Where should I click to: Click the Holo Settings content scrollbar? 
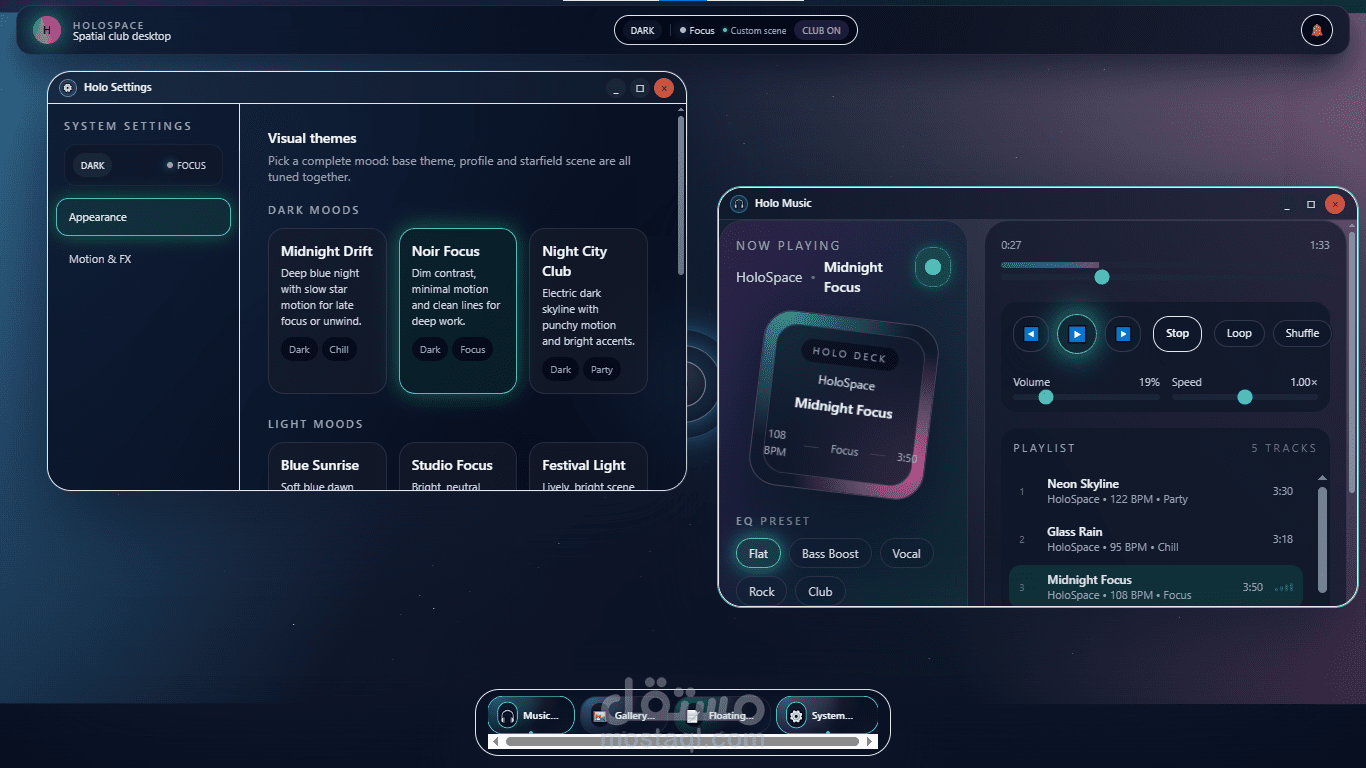click(x=681, y=195)
